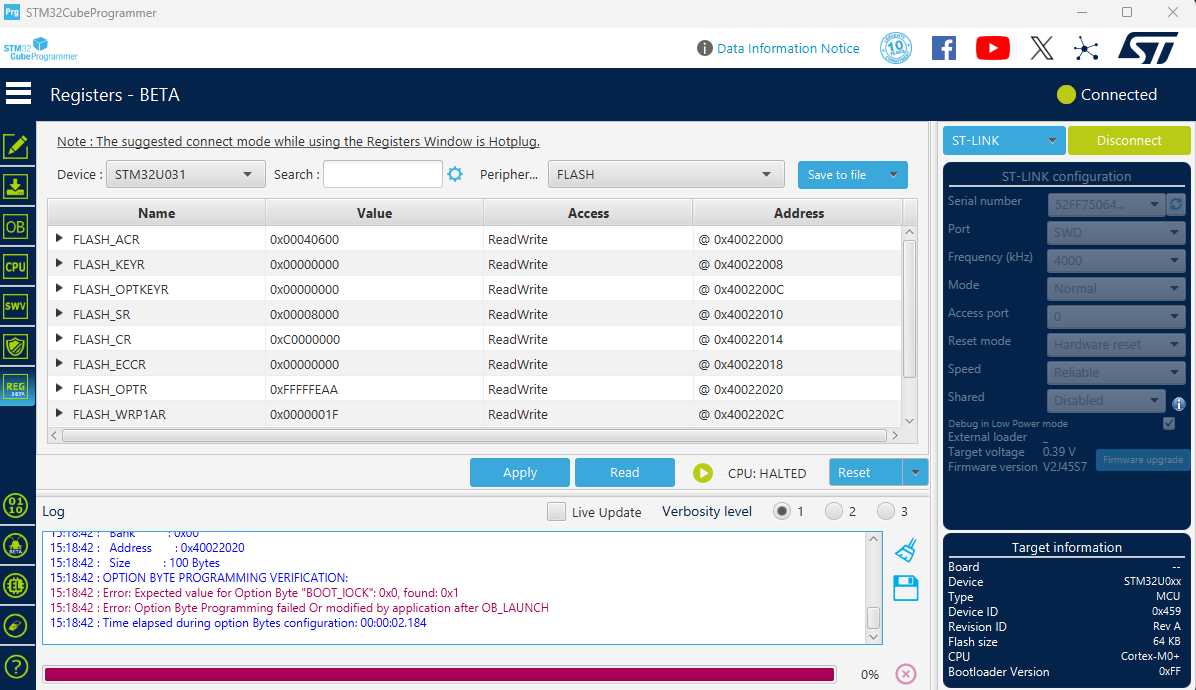Open the CPU core panel
Viewport: 1196px width, 690px height.
[x=15, y=266]
